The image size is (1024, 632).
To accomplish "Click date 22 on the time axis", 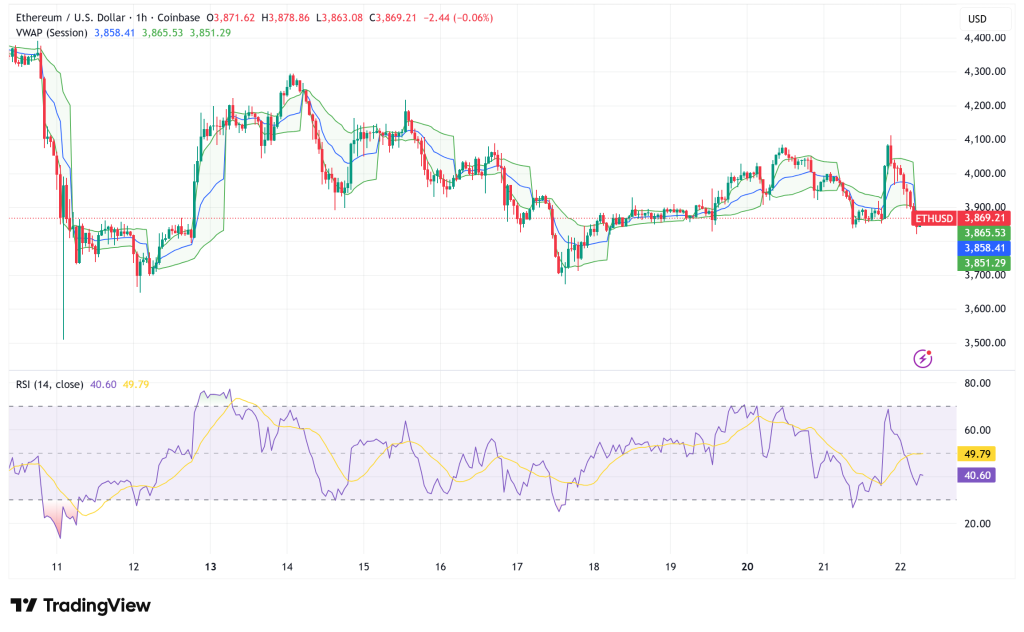I will coord(900,566).
